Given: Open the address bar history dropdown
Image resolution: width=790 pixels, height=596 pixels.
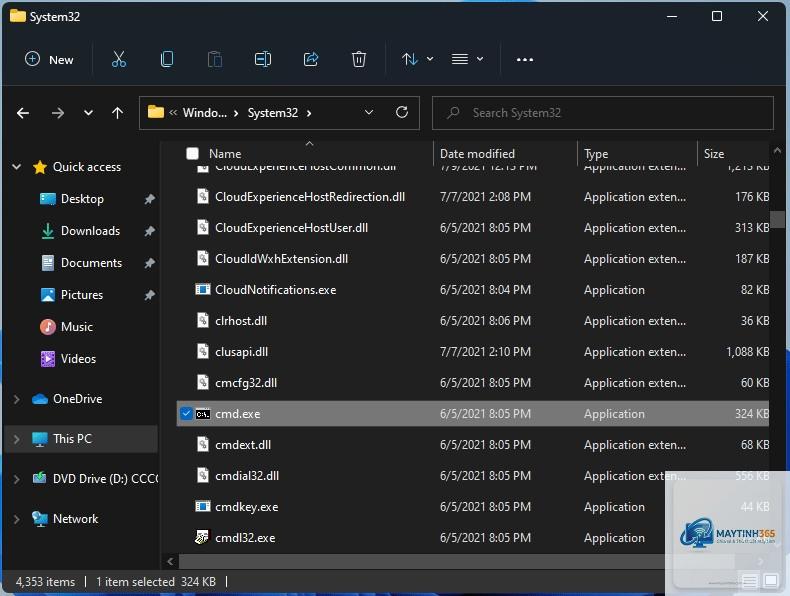Looking at the screenshot, I should click(x=369, y=112).
